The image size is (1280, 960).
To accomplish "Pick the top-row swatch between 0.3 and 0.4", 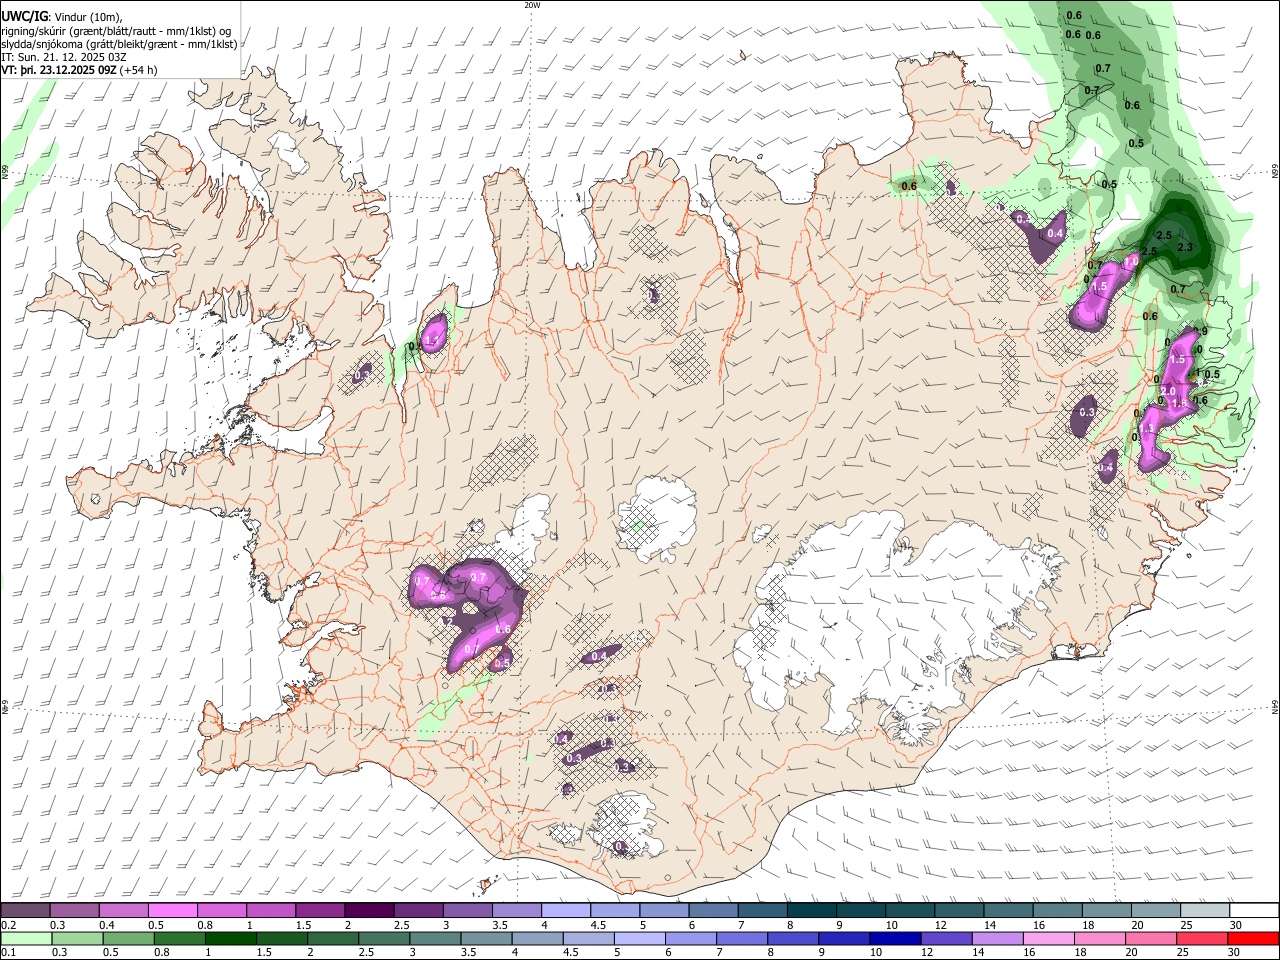I will click(x=74, y=910).
